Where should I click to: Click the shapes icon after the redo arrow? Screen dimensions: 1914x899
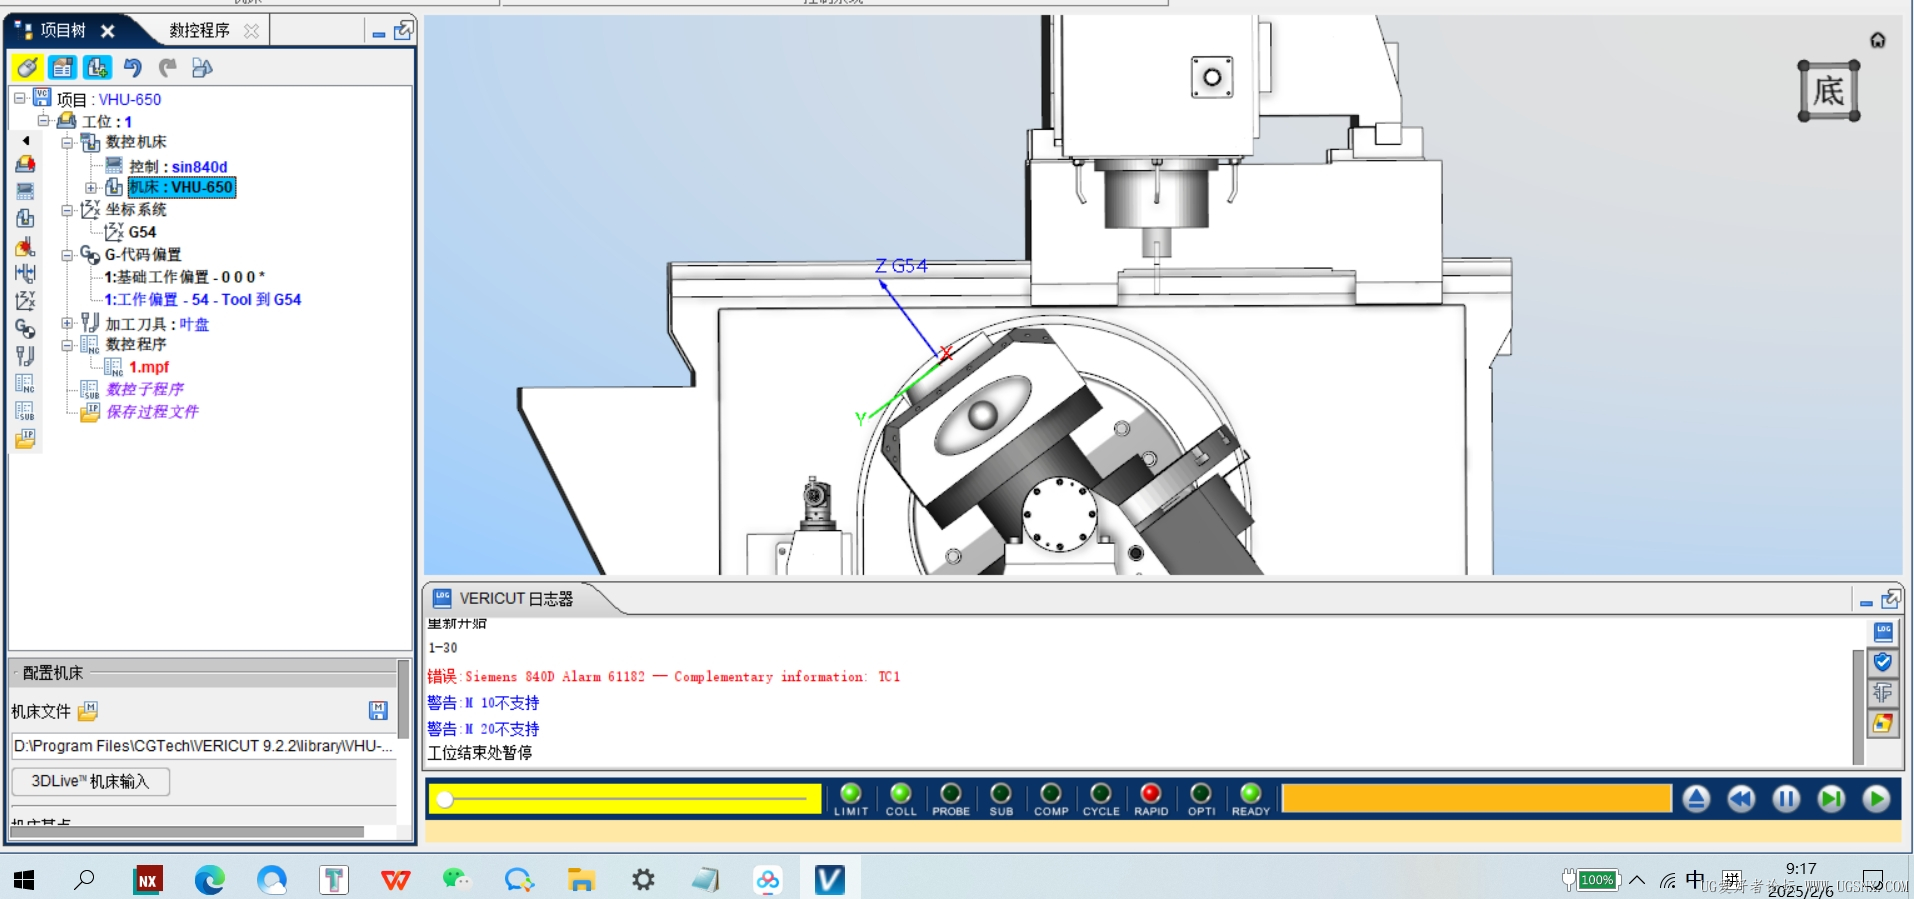pyautogui.click(x=202, y=68)
